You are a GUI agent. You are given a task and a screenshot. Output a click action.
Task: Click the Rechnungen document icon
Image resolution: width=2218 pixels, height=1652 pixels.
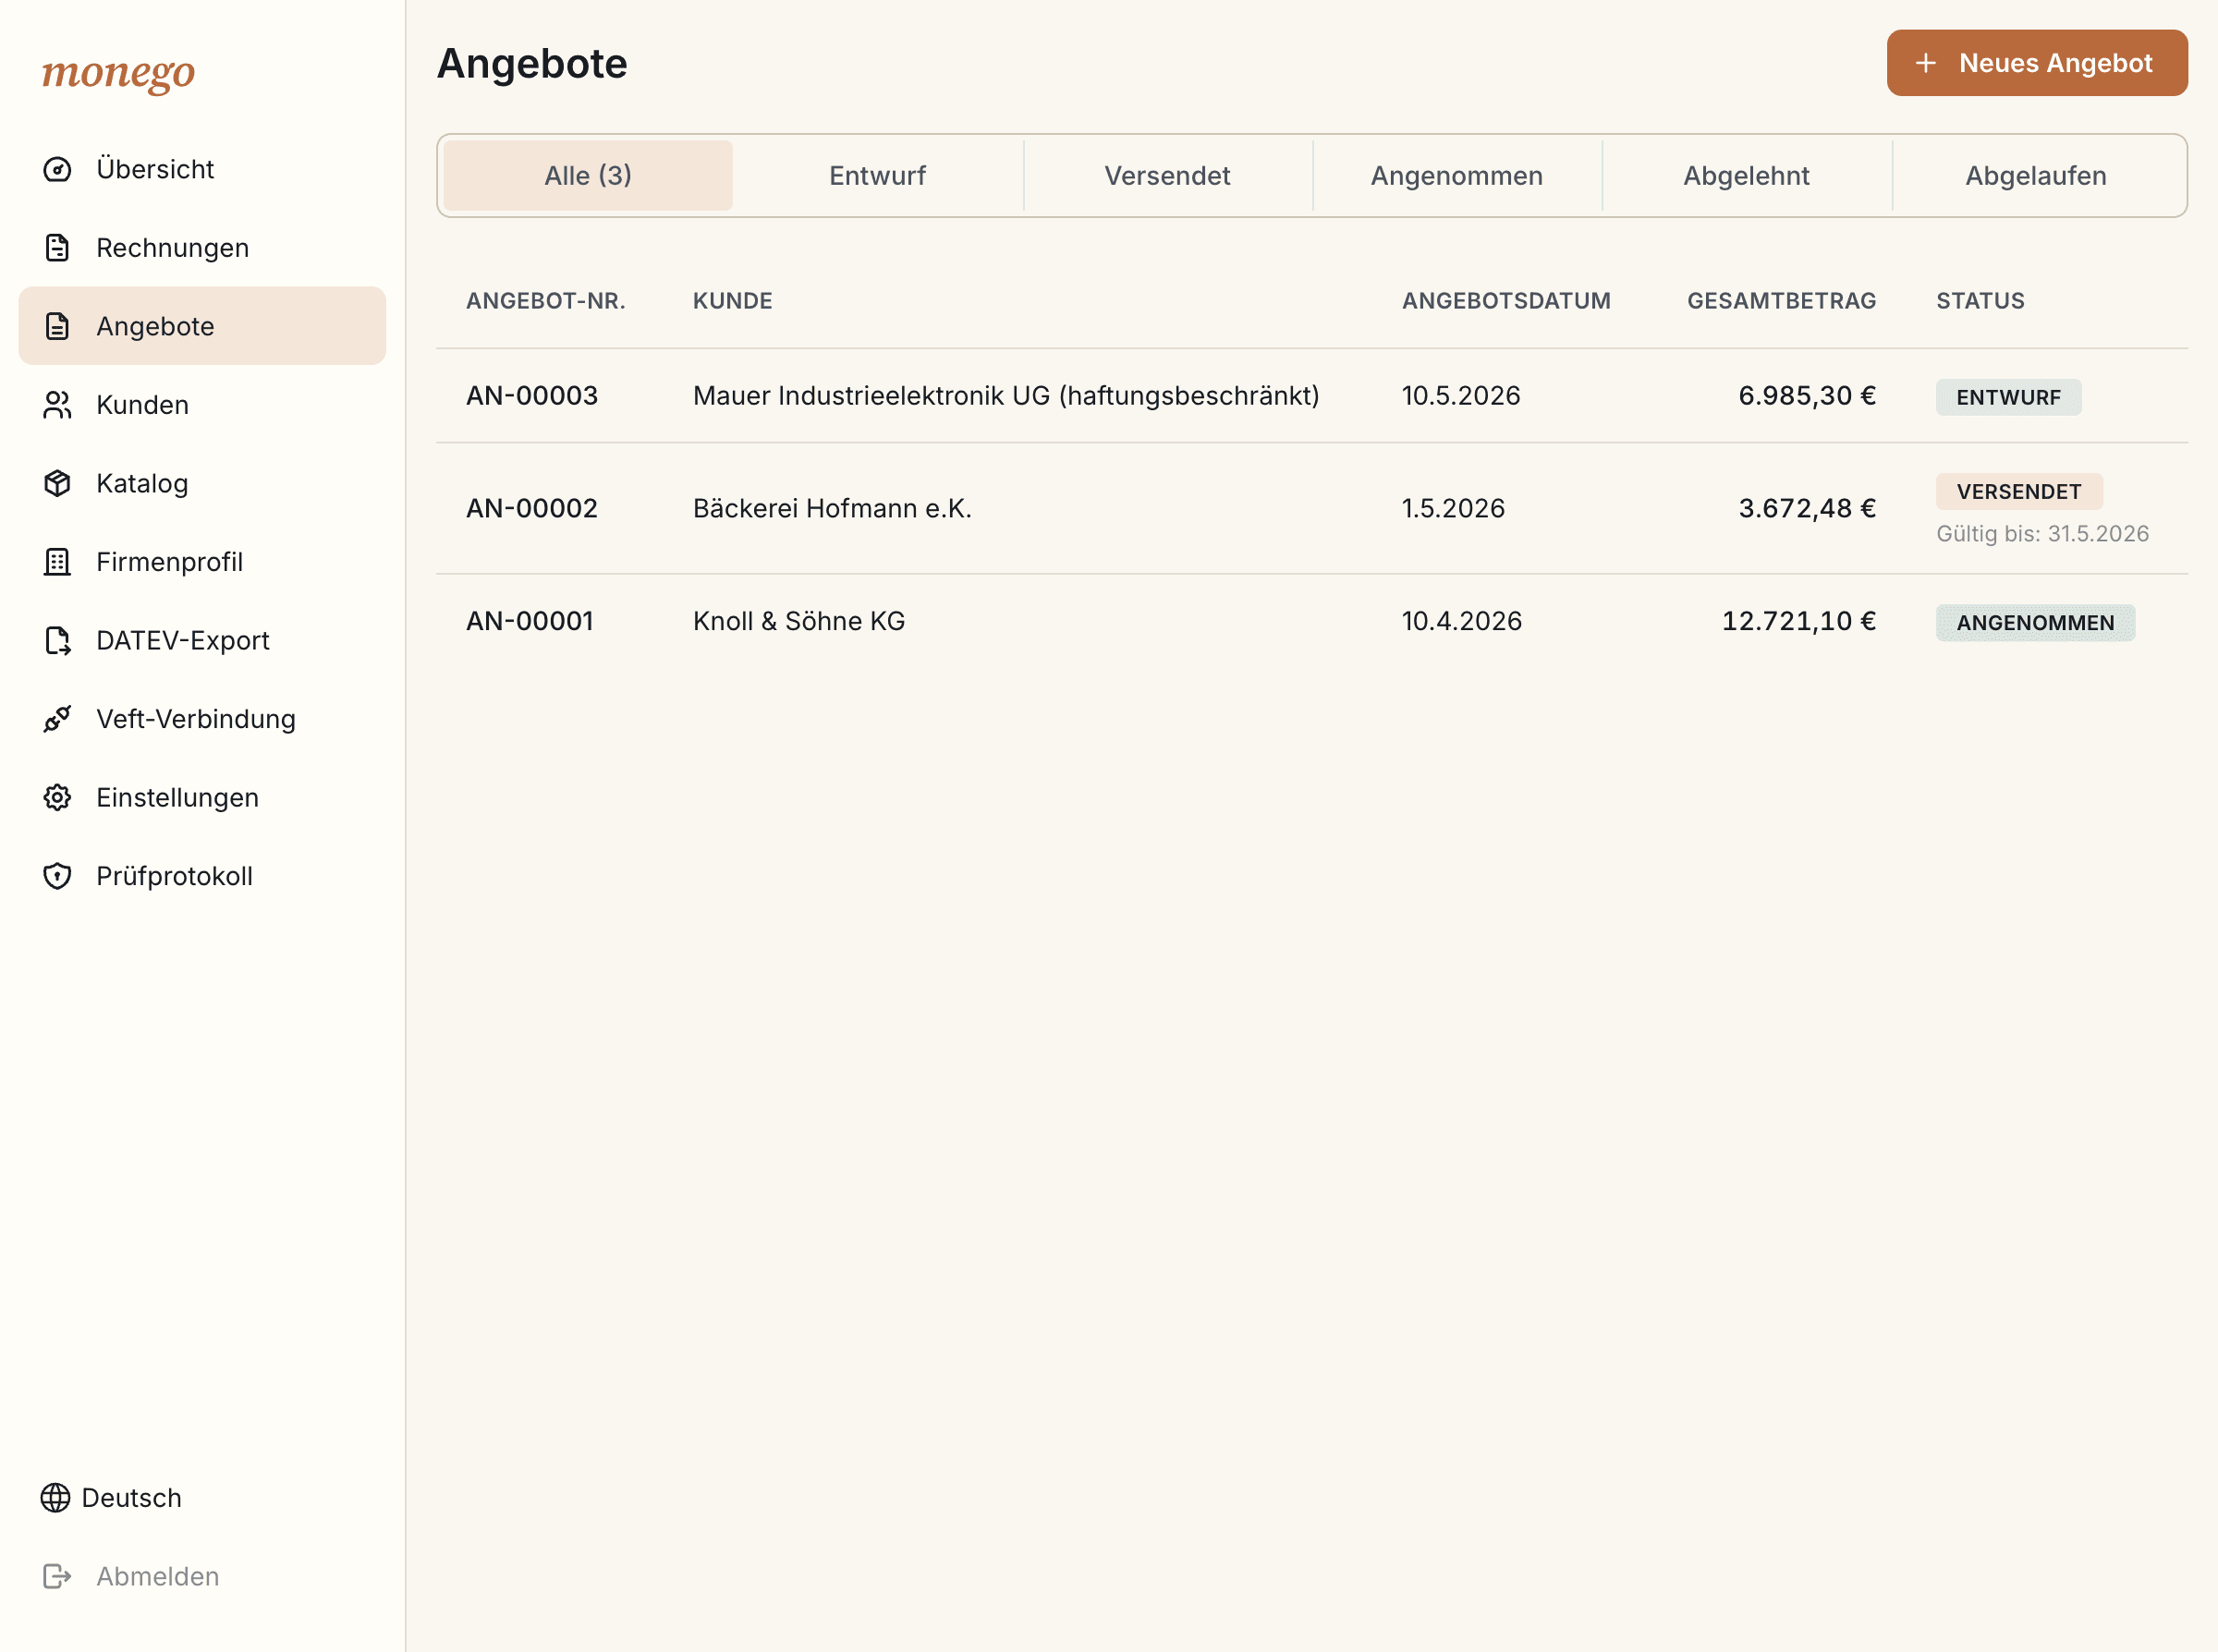(x=57, y=248)
